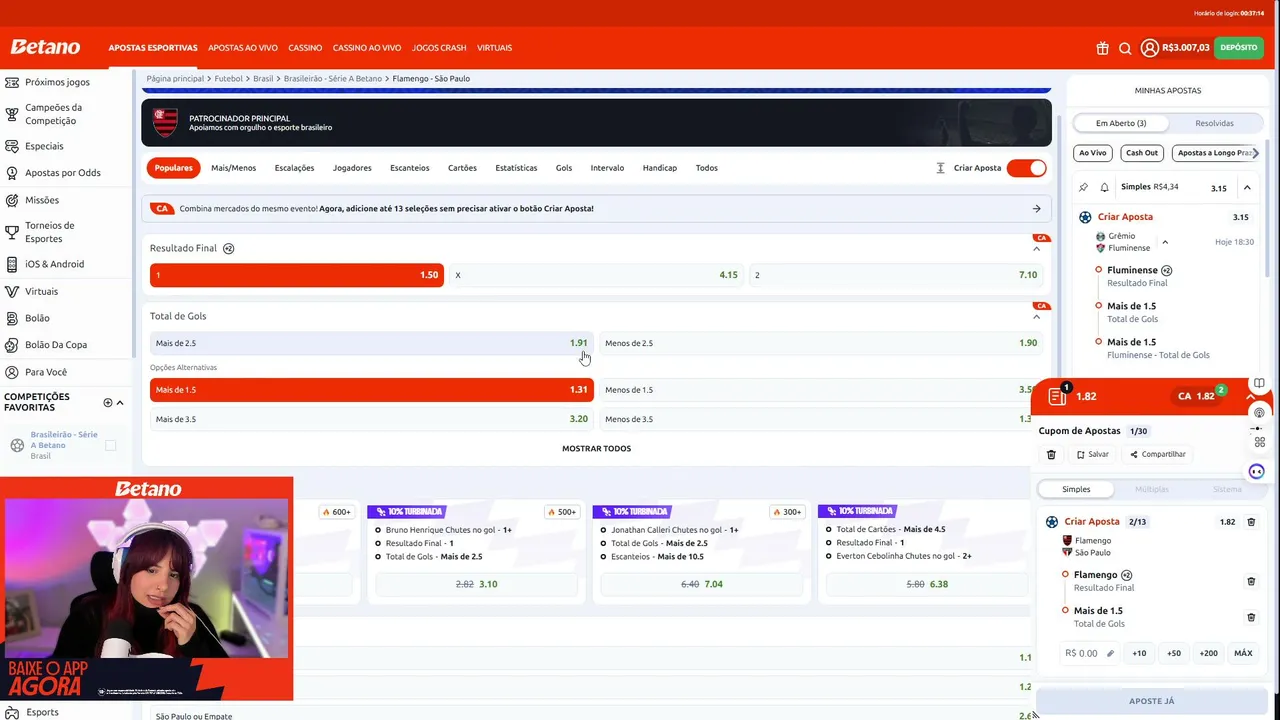Open the Apostas Ao Vivo menu
Screen dimensions: 1280x720
coord(243,48)
